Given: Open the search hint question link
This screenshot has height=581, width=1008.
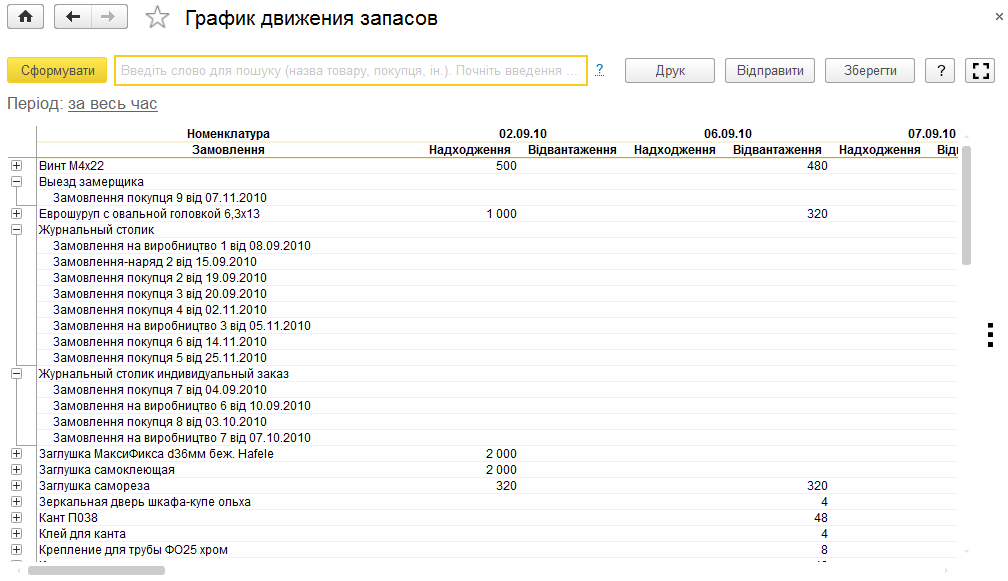Looking at the screenshot, I should [x=599, y=70].
